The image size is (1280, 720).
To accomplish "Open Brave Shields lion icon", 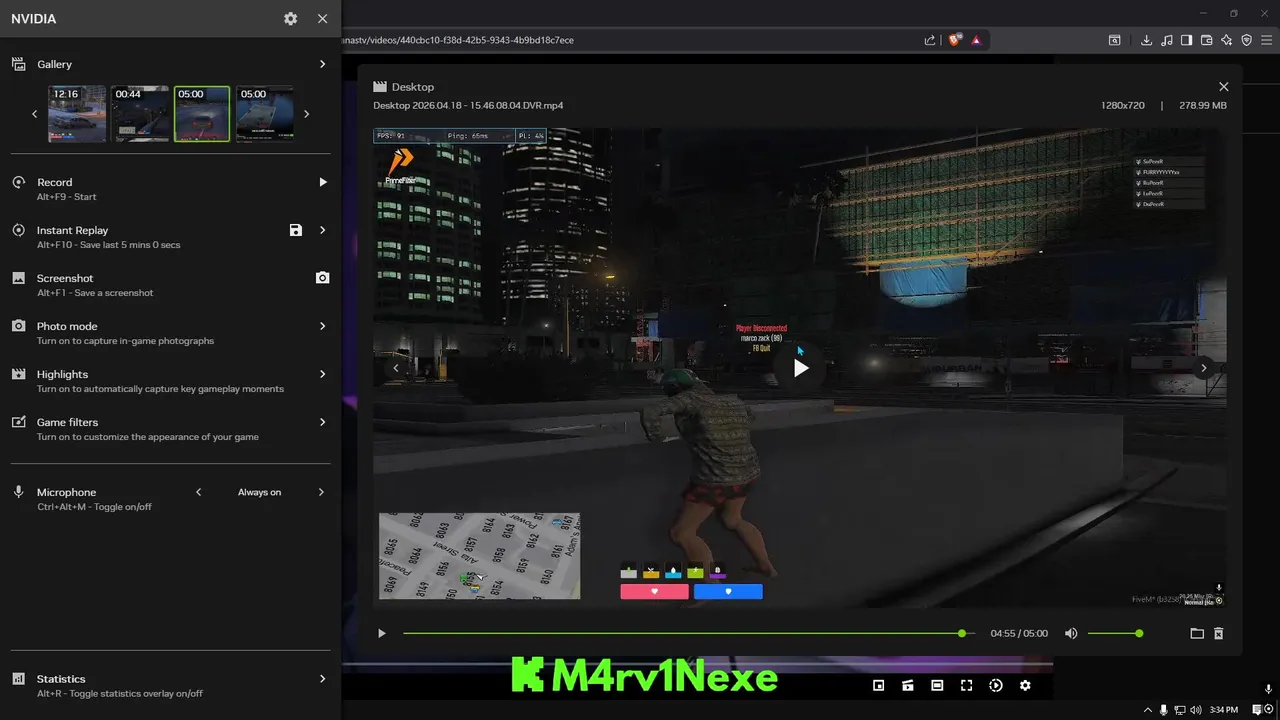I will (x=954, y=40).
